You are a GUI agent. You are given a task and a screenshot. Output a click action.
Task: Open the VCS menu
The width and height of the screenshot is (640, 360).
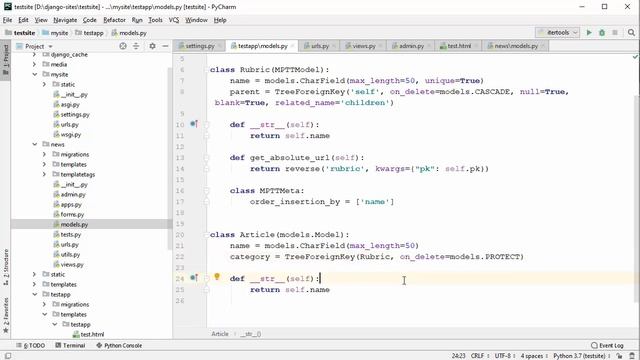pos(174,20)
